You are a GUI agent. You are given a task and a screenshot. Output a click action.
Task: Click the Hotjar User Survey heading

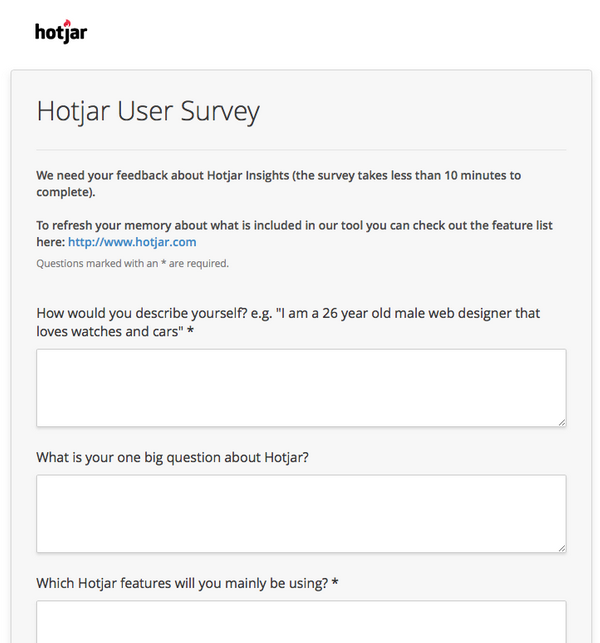[x=148, y=111]
